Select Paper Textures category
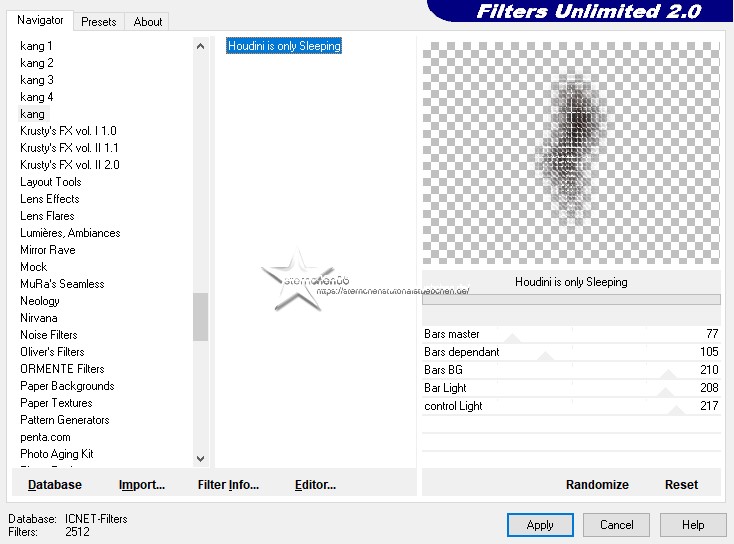Image resolution: width=734 pixels, height=544 pixels. [x=56, y=403]
